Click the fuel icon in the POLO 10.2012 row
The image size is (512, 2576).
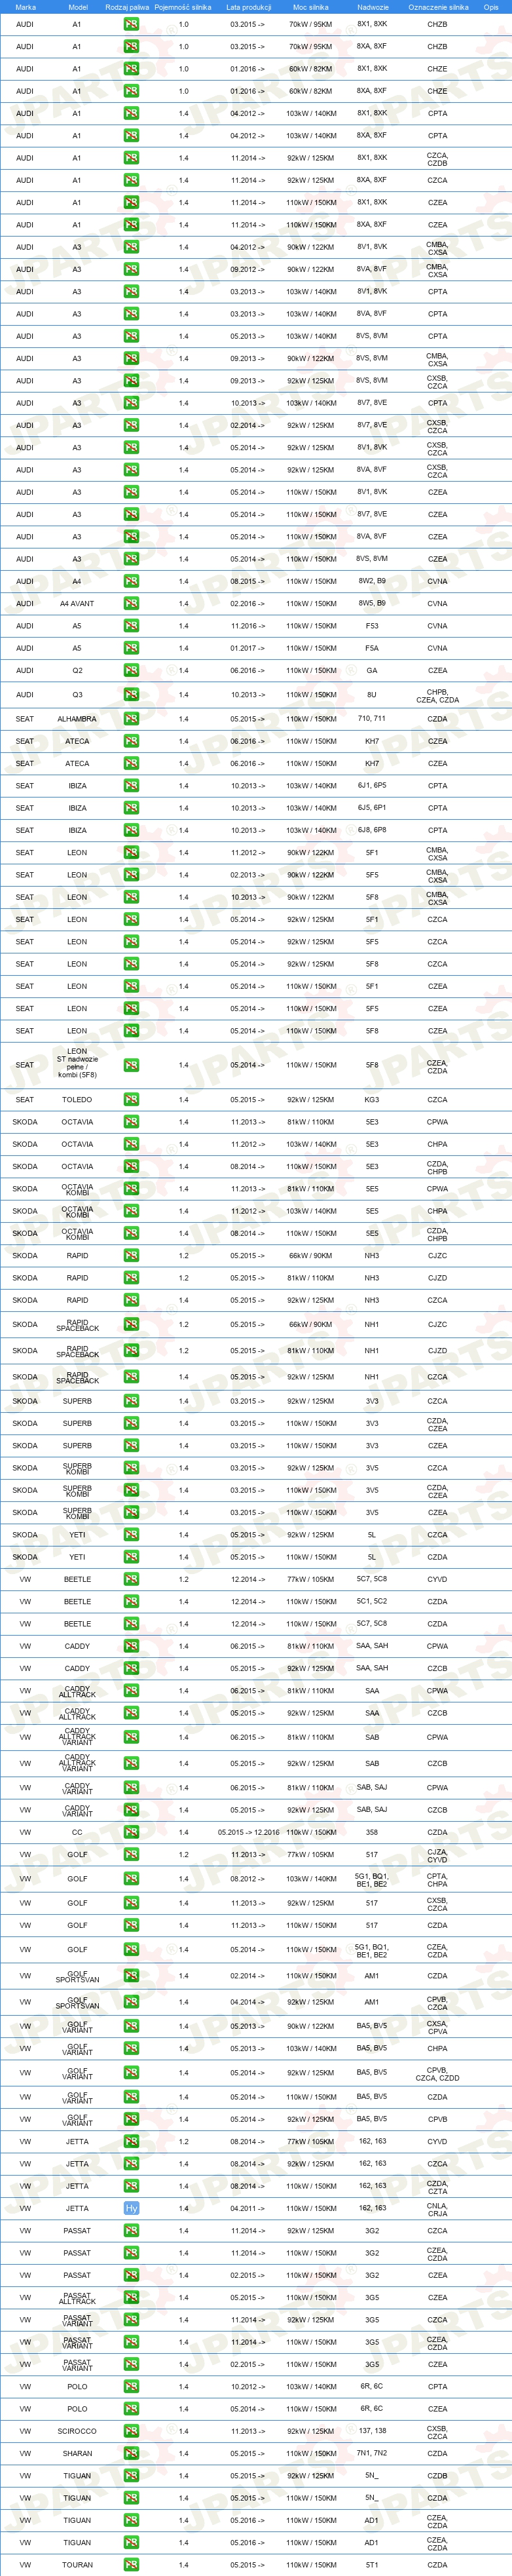131,2386
